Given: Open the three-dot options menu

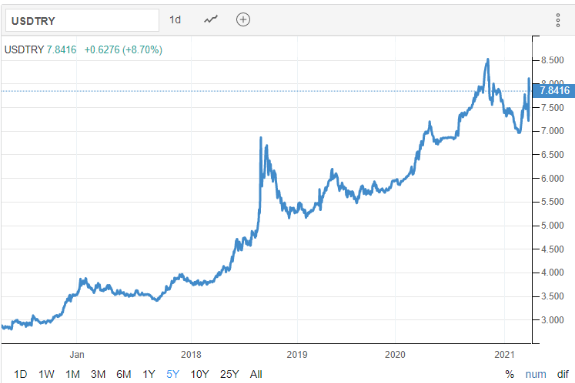Looking at the screenshot, I should coord(558,20).
